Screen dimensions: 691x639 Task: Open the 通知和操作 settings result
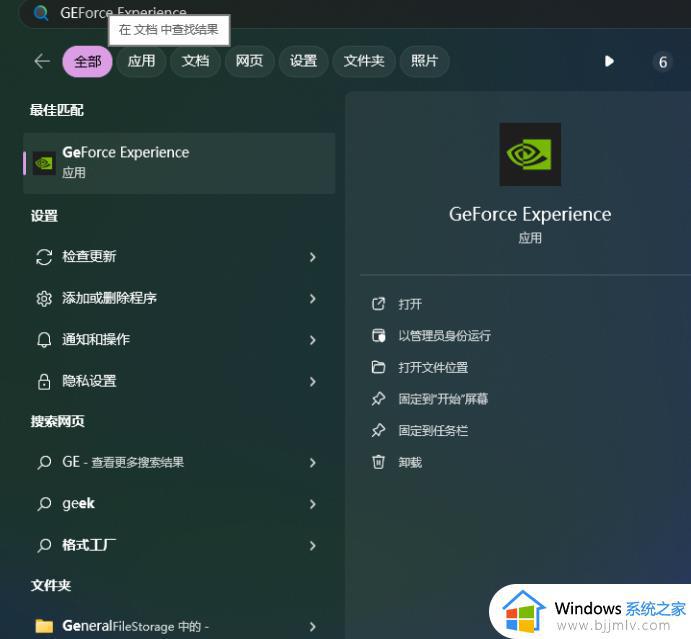pyautogui.click(x=179, y=340)
